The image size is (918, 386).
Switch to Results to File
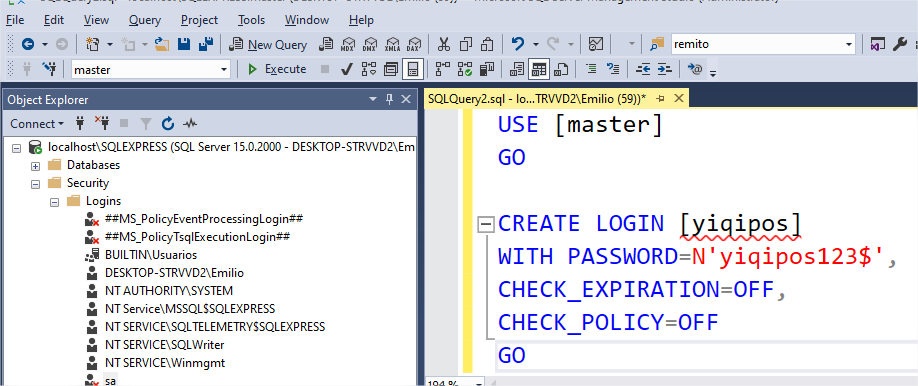click(561, 70)
